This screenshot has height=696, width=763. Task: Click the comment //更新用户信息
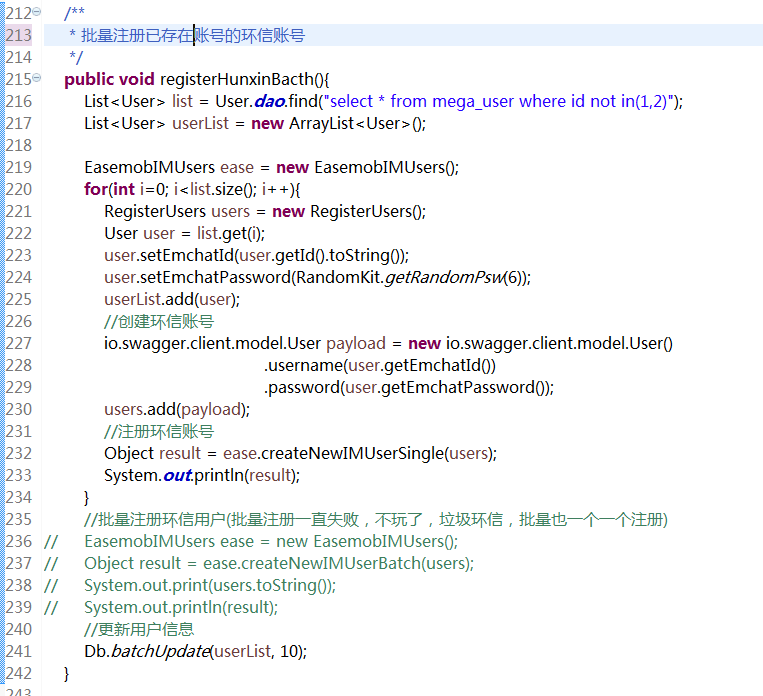click(139, 630)
